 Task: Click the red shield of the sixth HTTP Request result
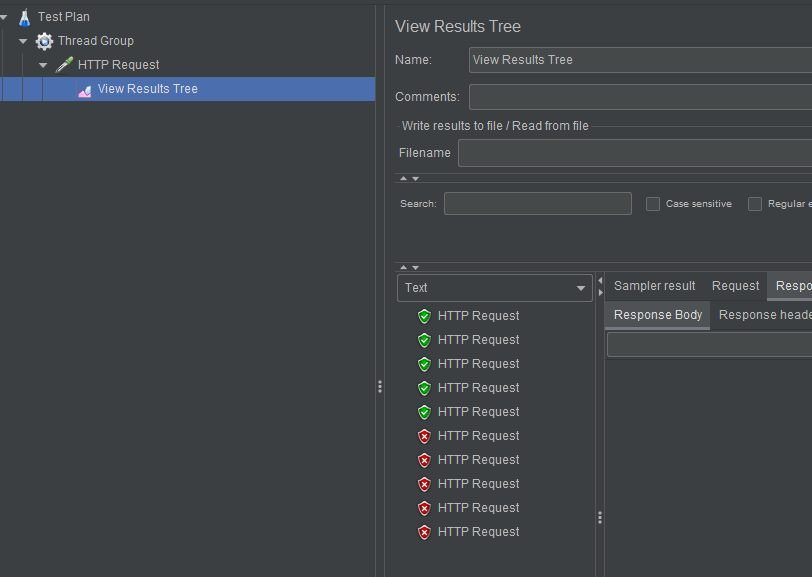tap(424, 436)
